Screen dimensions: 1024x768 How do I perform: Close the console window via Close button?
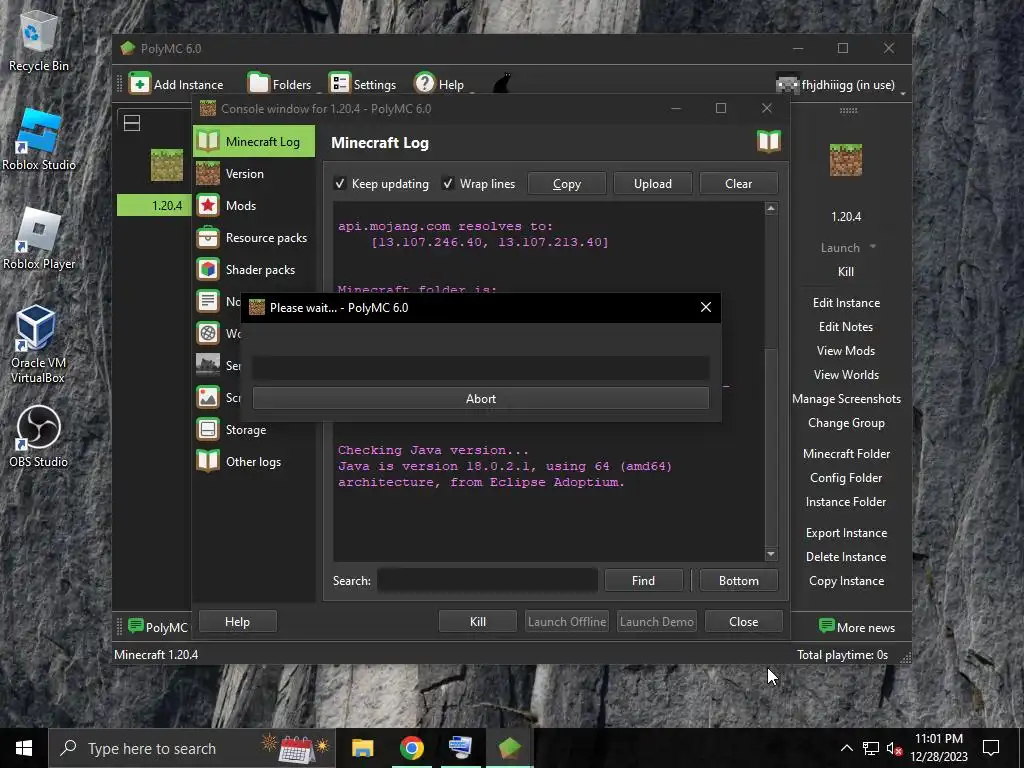(x=743, y=622)
